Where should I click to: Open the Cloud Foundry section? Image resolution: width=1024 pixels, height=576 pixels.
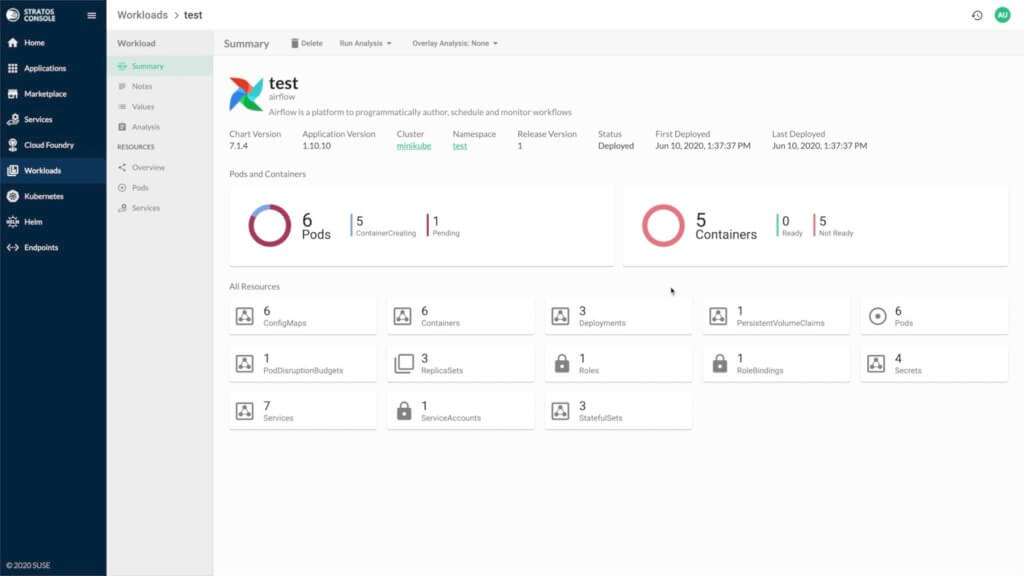tap(53, 145)
